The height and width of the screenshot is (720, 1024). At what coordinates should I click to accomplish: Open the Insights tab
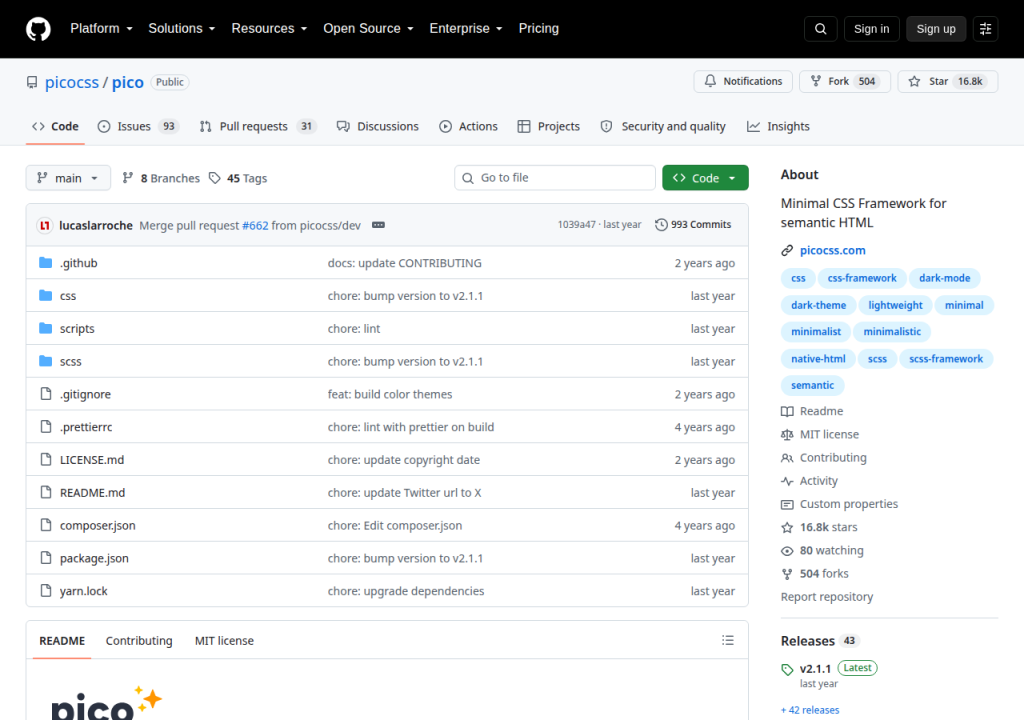[778, 126]
